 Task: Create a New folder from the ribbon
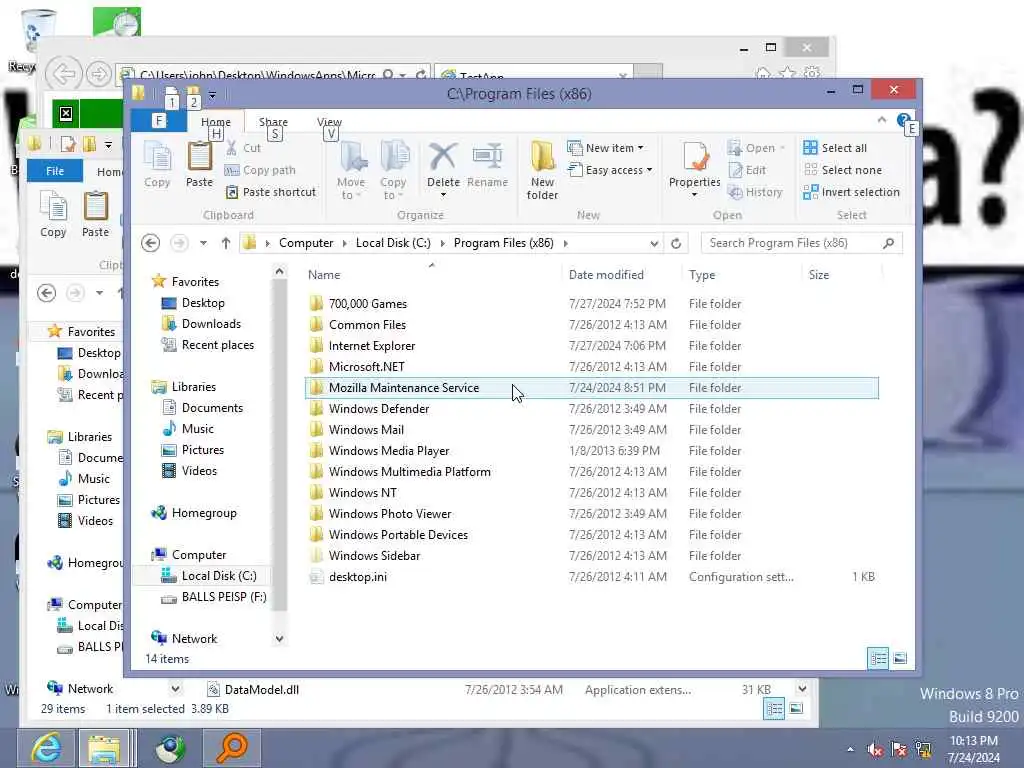tap(542, 170)
